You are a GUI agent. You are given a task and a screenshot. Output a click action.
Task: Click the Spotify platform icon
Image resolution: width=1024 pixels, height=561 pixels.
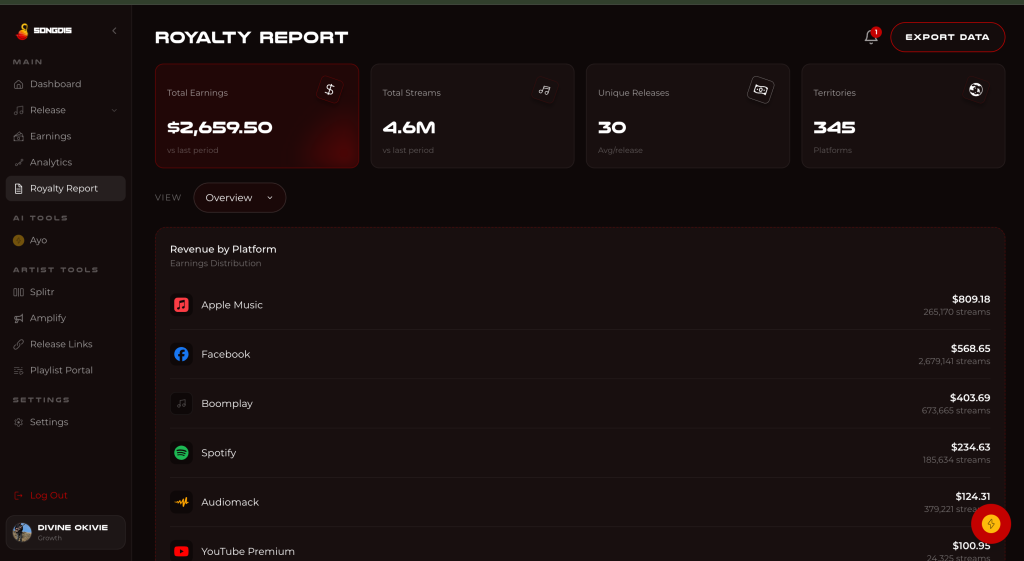tap(182, 453)
